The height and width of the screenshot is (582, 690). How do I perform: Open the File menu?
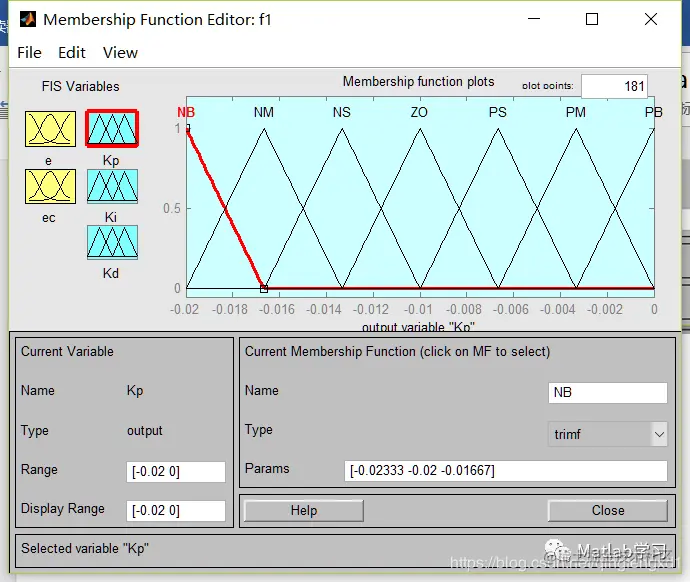pos(29,53)
